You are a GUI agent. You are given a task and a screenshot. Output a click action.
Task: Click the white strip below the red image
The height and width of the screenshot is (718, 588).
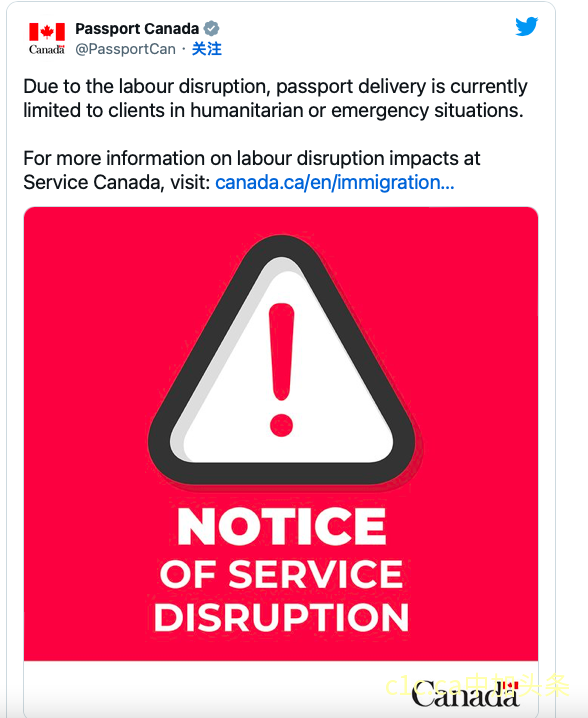click(x=281, y=688)
